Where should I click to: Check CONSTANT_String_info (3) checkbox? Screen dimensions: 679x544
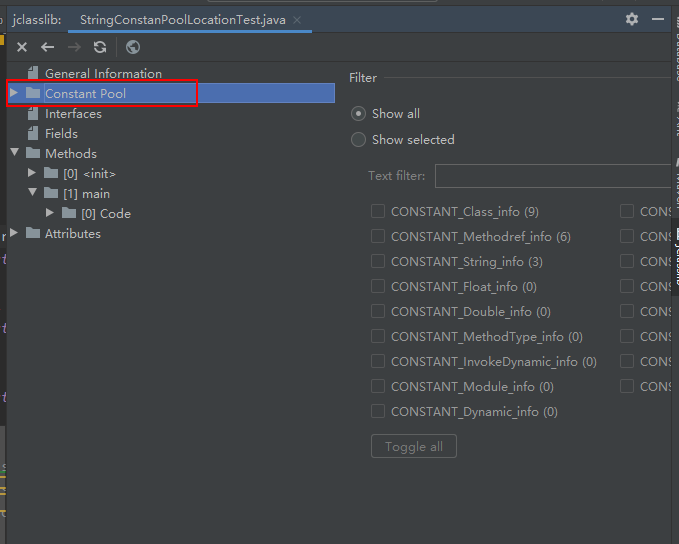point(378,262)
